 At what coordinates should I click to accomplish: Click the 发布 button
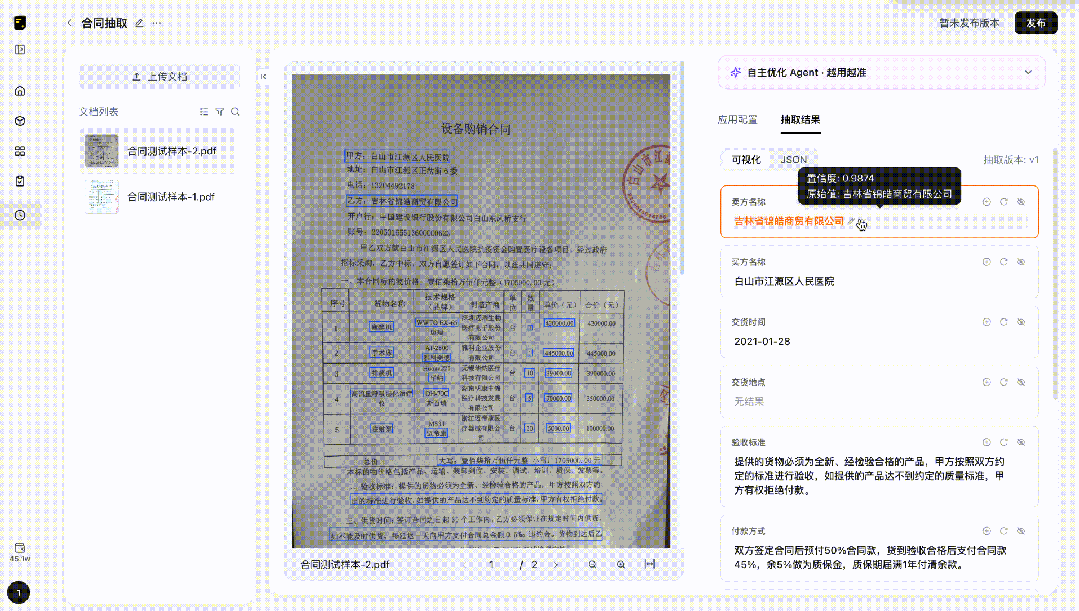pyautogui.click(x=1036, y=23)
